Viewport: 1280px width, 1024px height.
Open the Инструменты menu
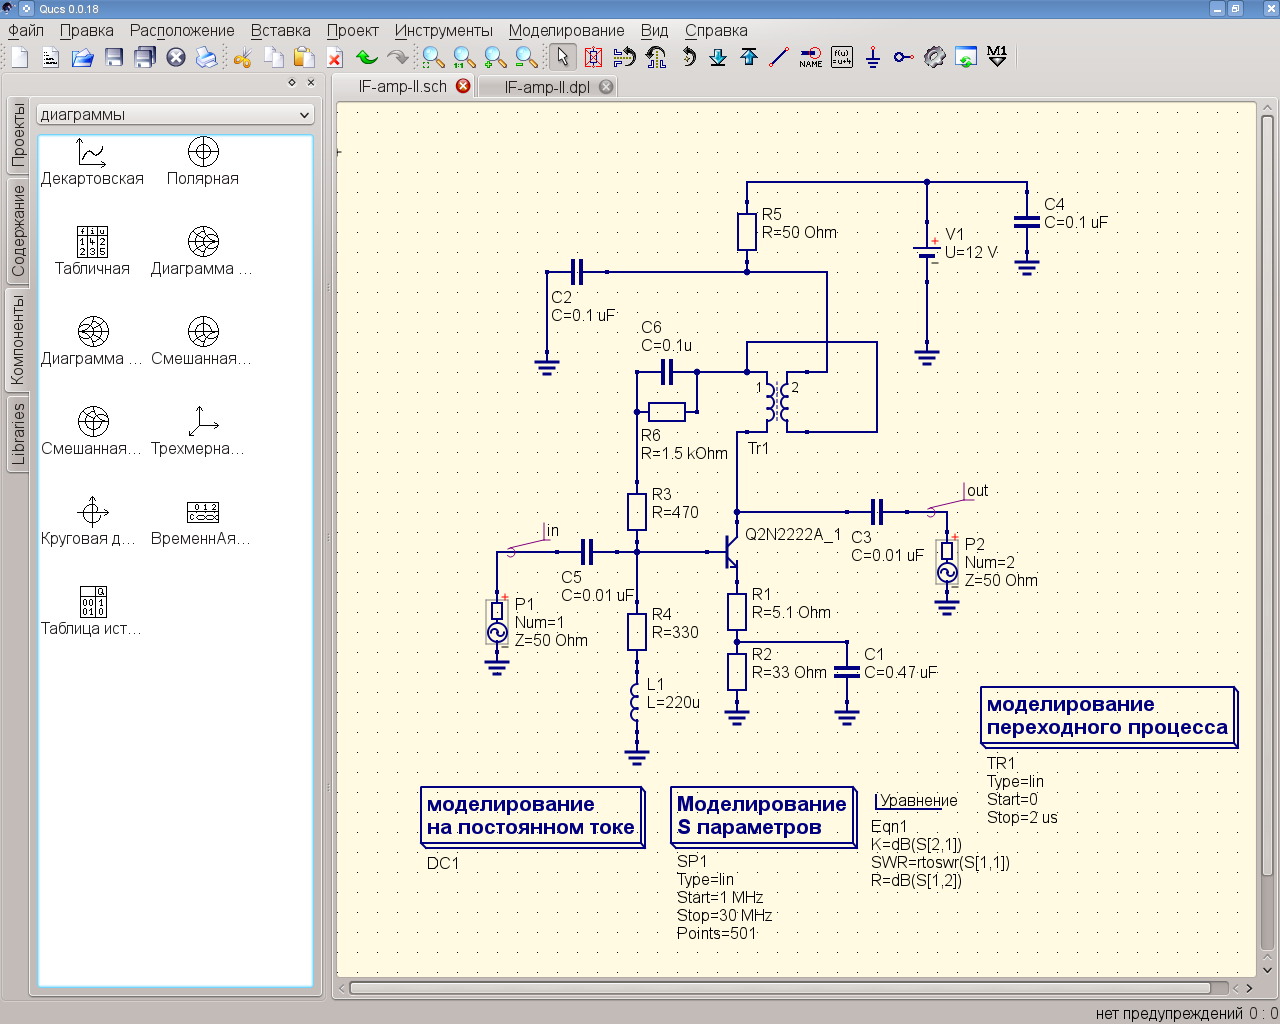(443, 30)
